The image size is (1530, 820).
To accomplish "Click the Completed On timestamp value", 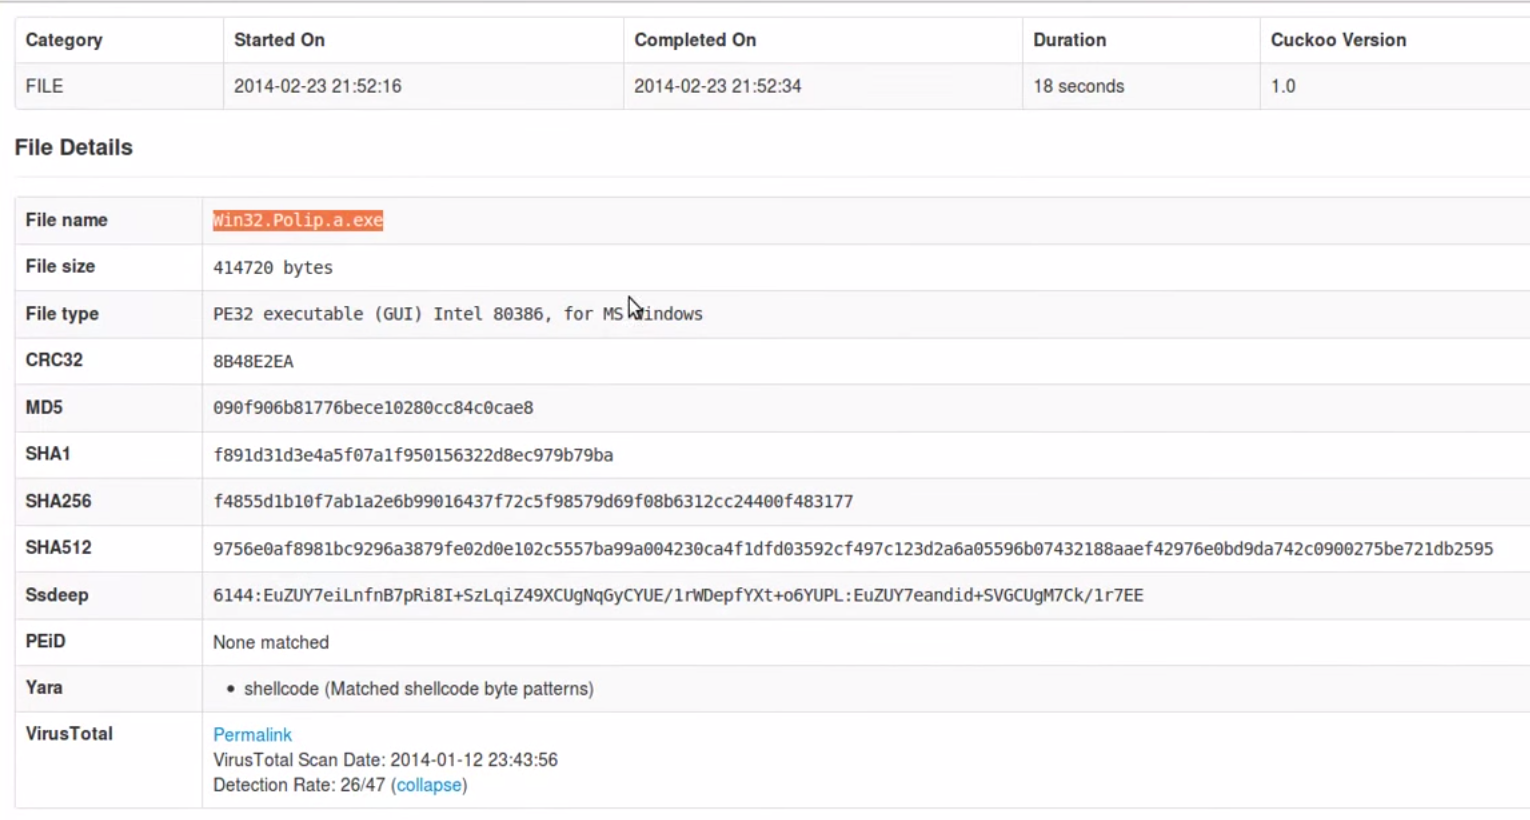I will (717, 86).
